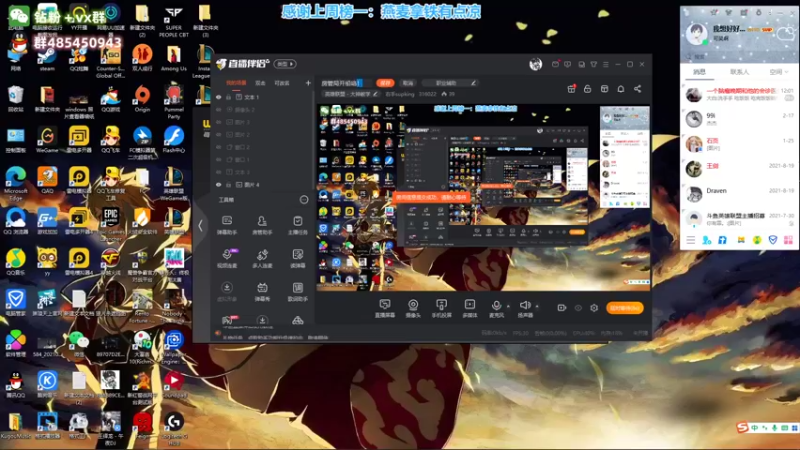Open streaming settings gear icon
Image resolution: width=800 pixels, height=450 pixels.
click(594, 308)
